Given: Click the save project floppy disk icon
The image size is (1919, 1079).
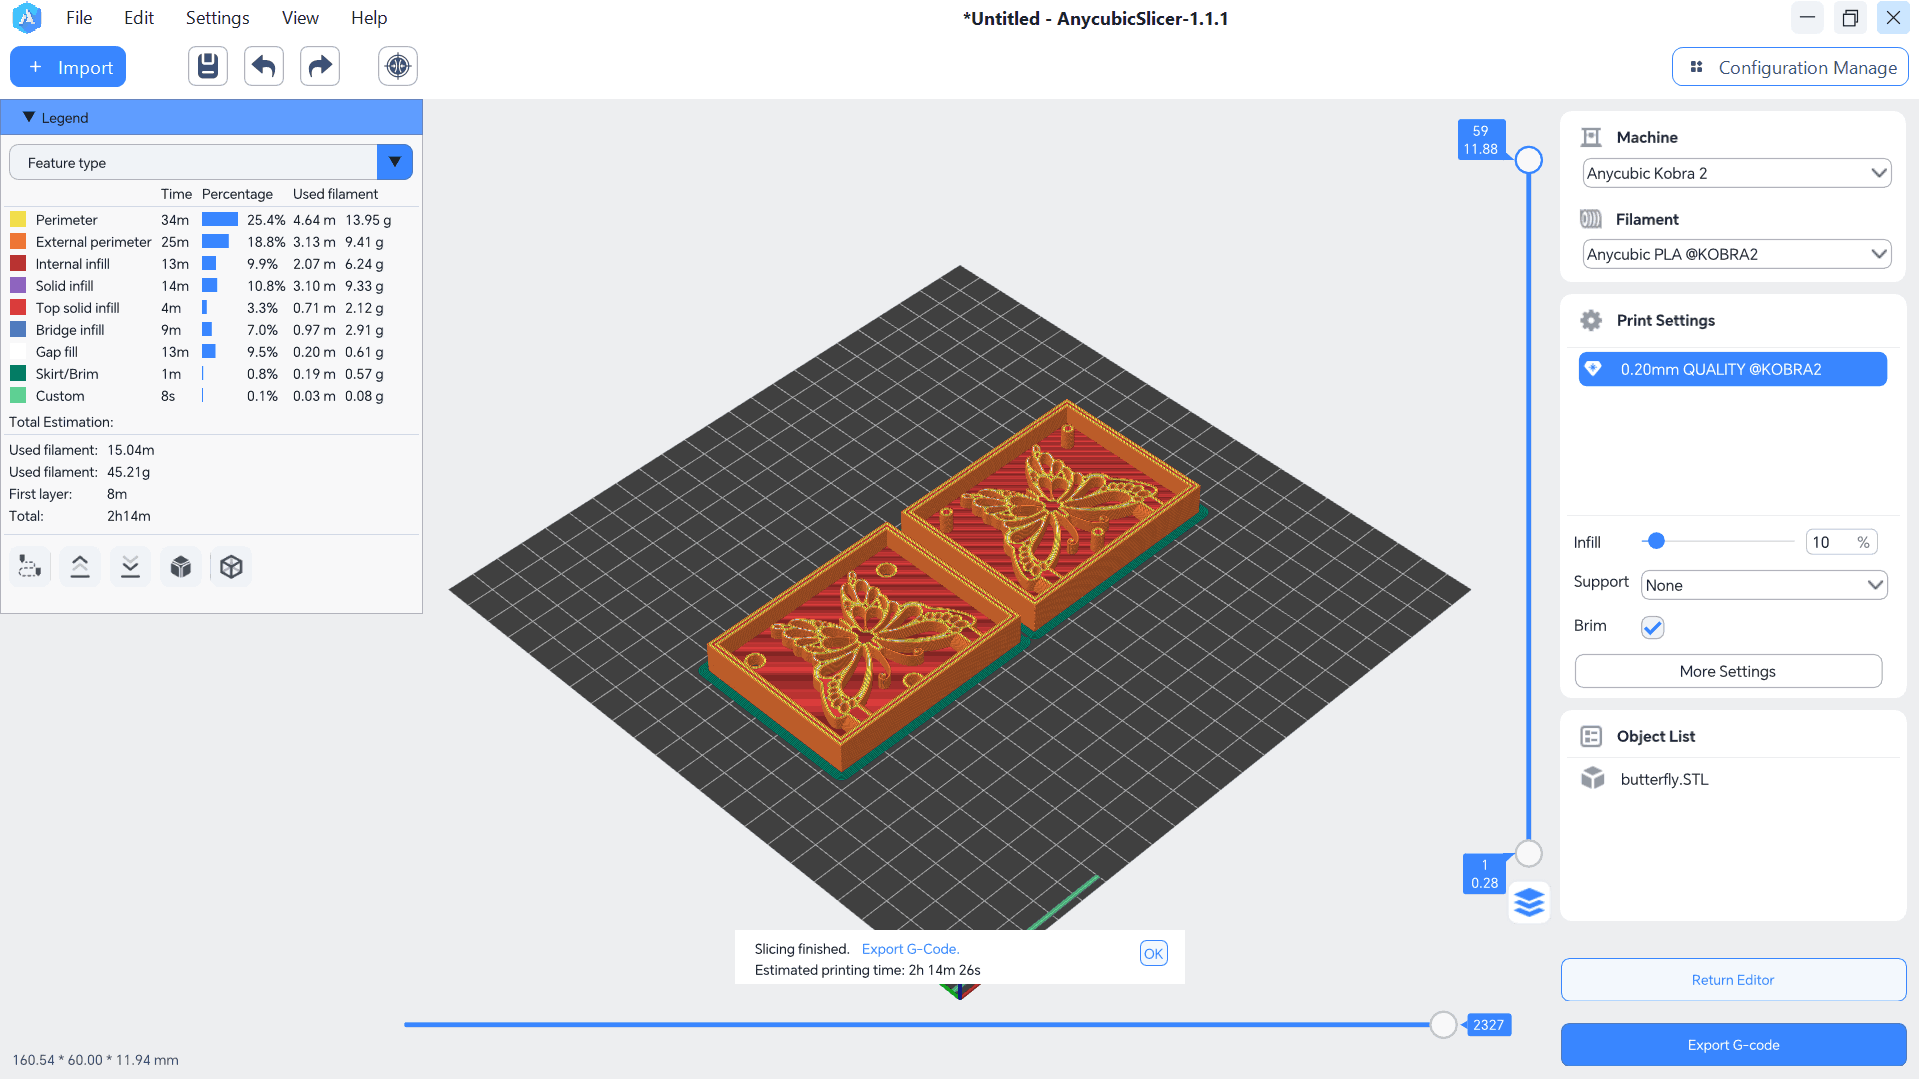Looking at the screenshot, I should coord(208,67).
